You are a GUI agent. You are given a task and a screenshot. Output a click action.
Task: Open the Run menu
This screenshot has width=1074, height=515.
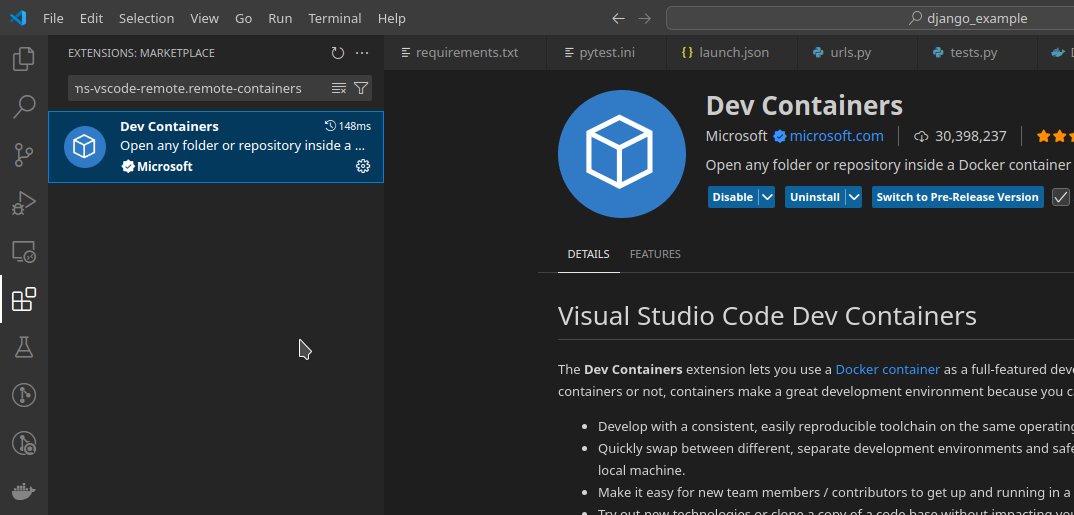pos(280,18)
